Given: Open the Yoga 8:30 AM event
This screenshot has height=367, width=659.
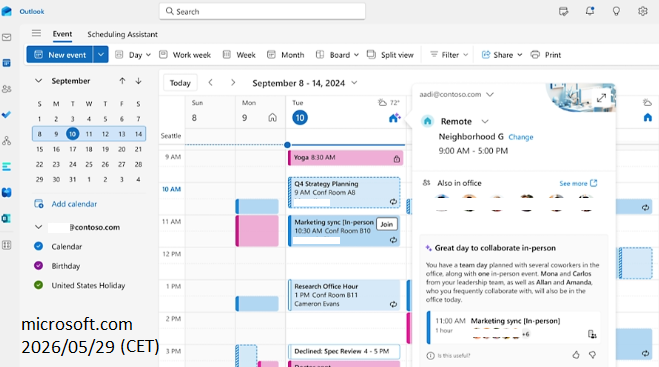Looking at the screenshot, I should click(x=345, y=158).
